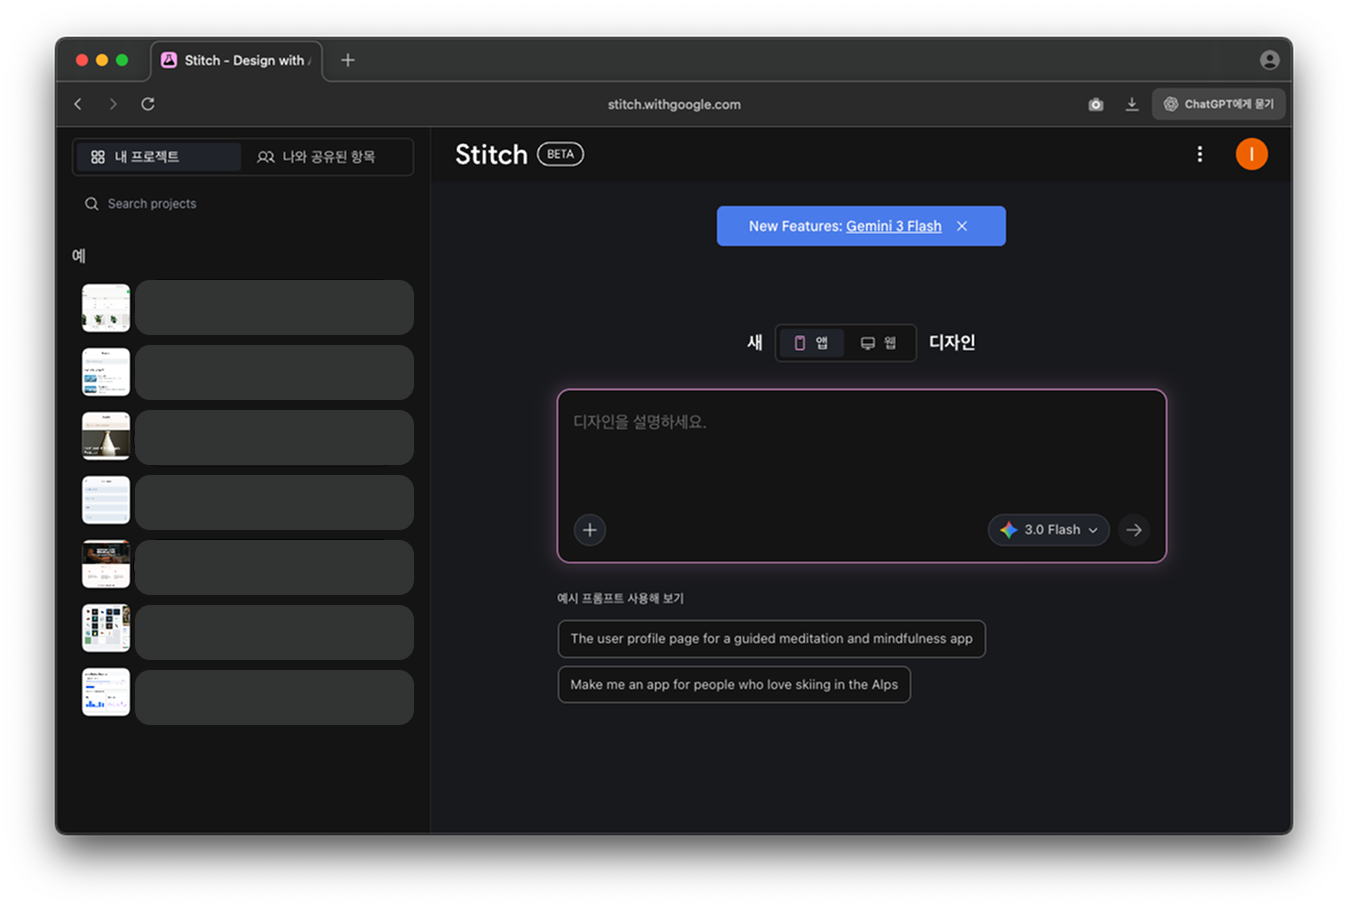
Task: Open the project thumbnail with blue bar charts
Action: coord(106,692)
